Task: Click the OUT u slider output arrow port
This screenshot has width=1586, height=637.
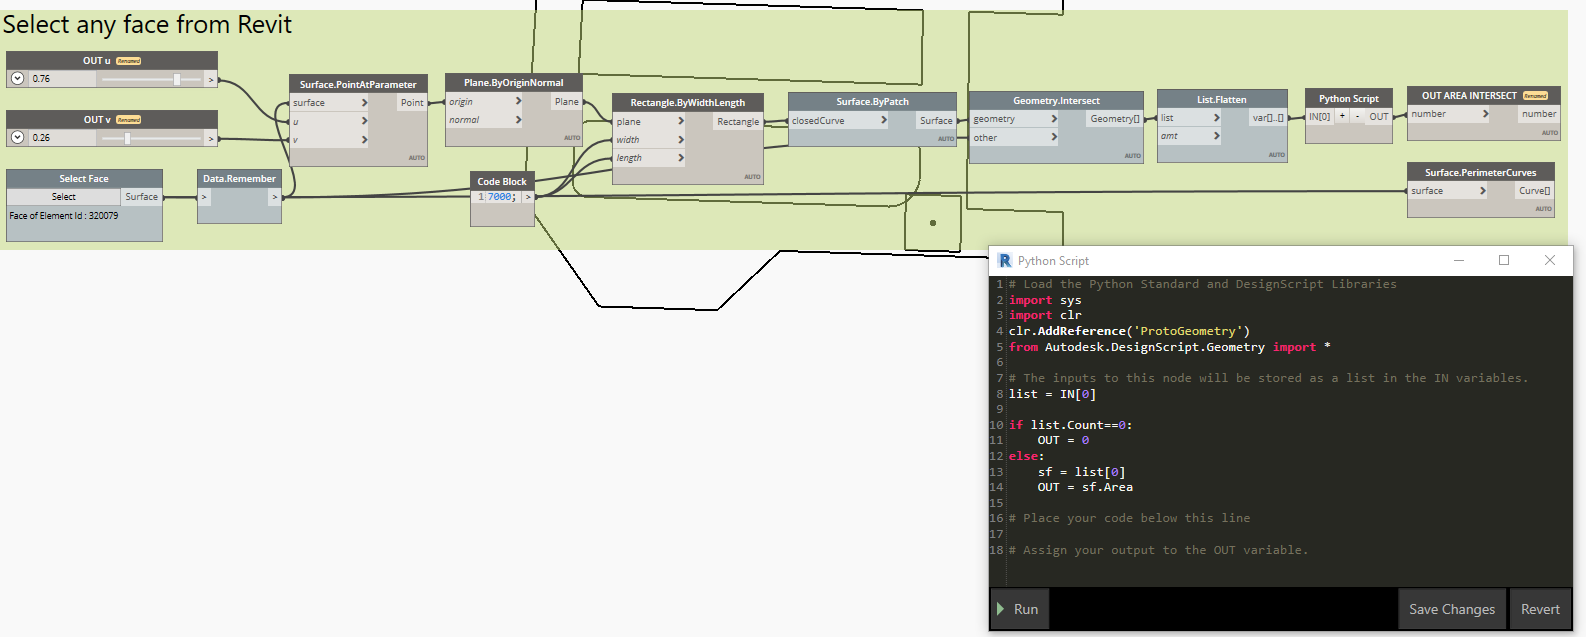Action: [x=211, y=78]
